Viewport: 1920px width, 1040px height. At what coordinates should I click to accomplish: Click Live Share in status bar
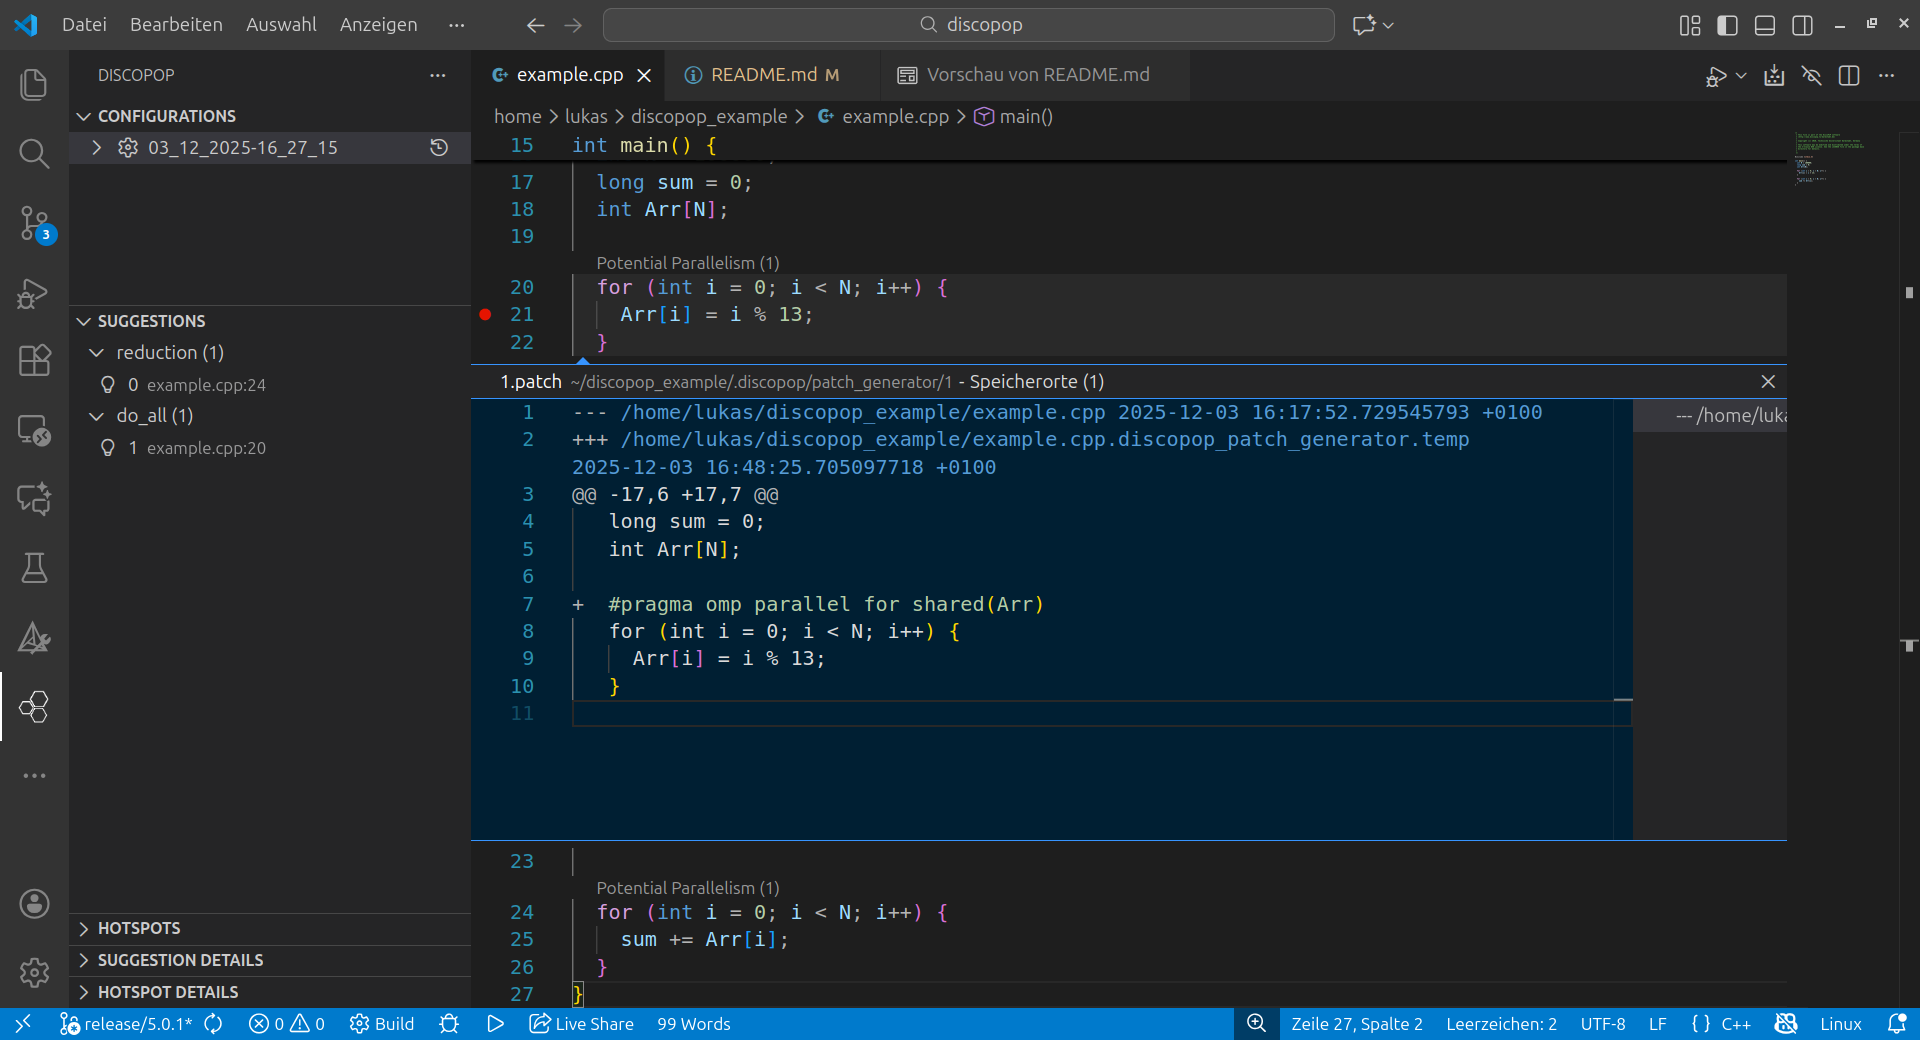click(582, 1024)
